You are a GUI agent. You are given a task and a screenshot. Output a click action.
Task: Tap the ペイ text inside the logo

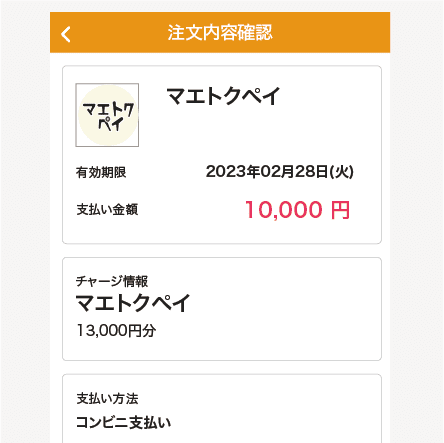pos(111,124)
